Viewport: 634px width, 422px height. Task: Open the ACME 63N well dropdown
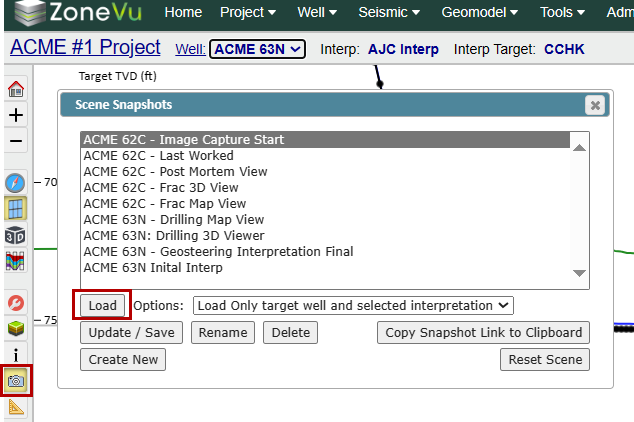pyautogui.click(x=257, y=49)
